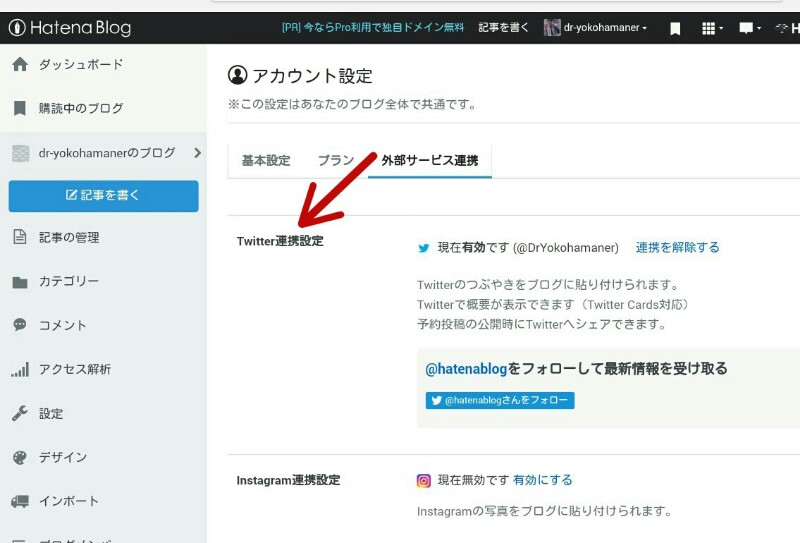Click the @hatenablog link

[466, 368]
